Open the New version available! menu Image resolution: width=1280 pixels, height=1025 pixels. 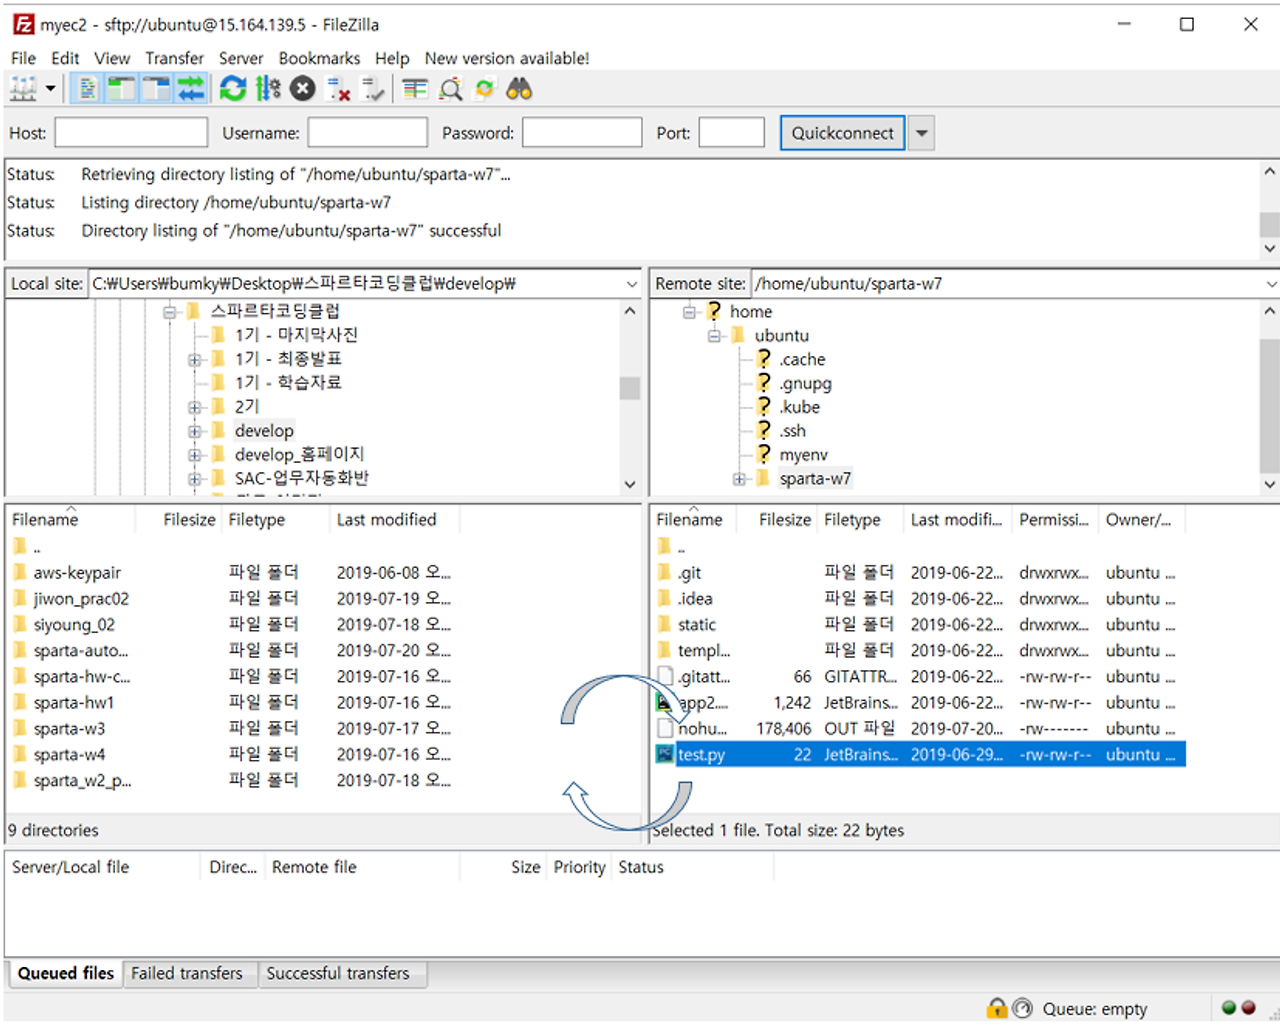(x=507, y=58)
